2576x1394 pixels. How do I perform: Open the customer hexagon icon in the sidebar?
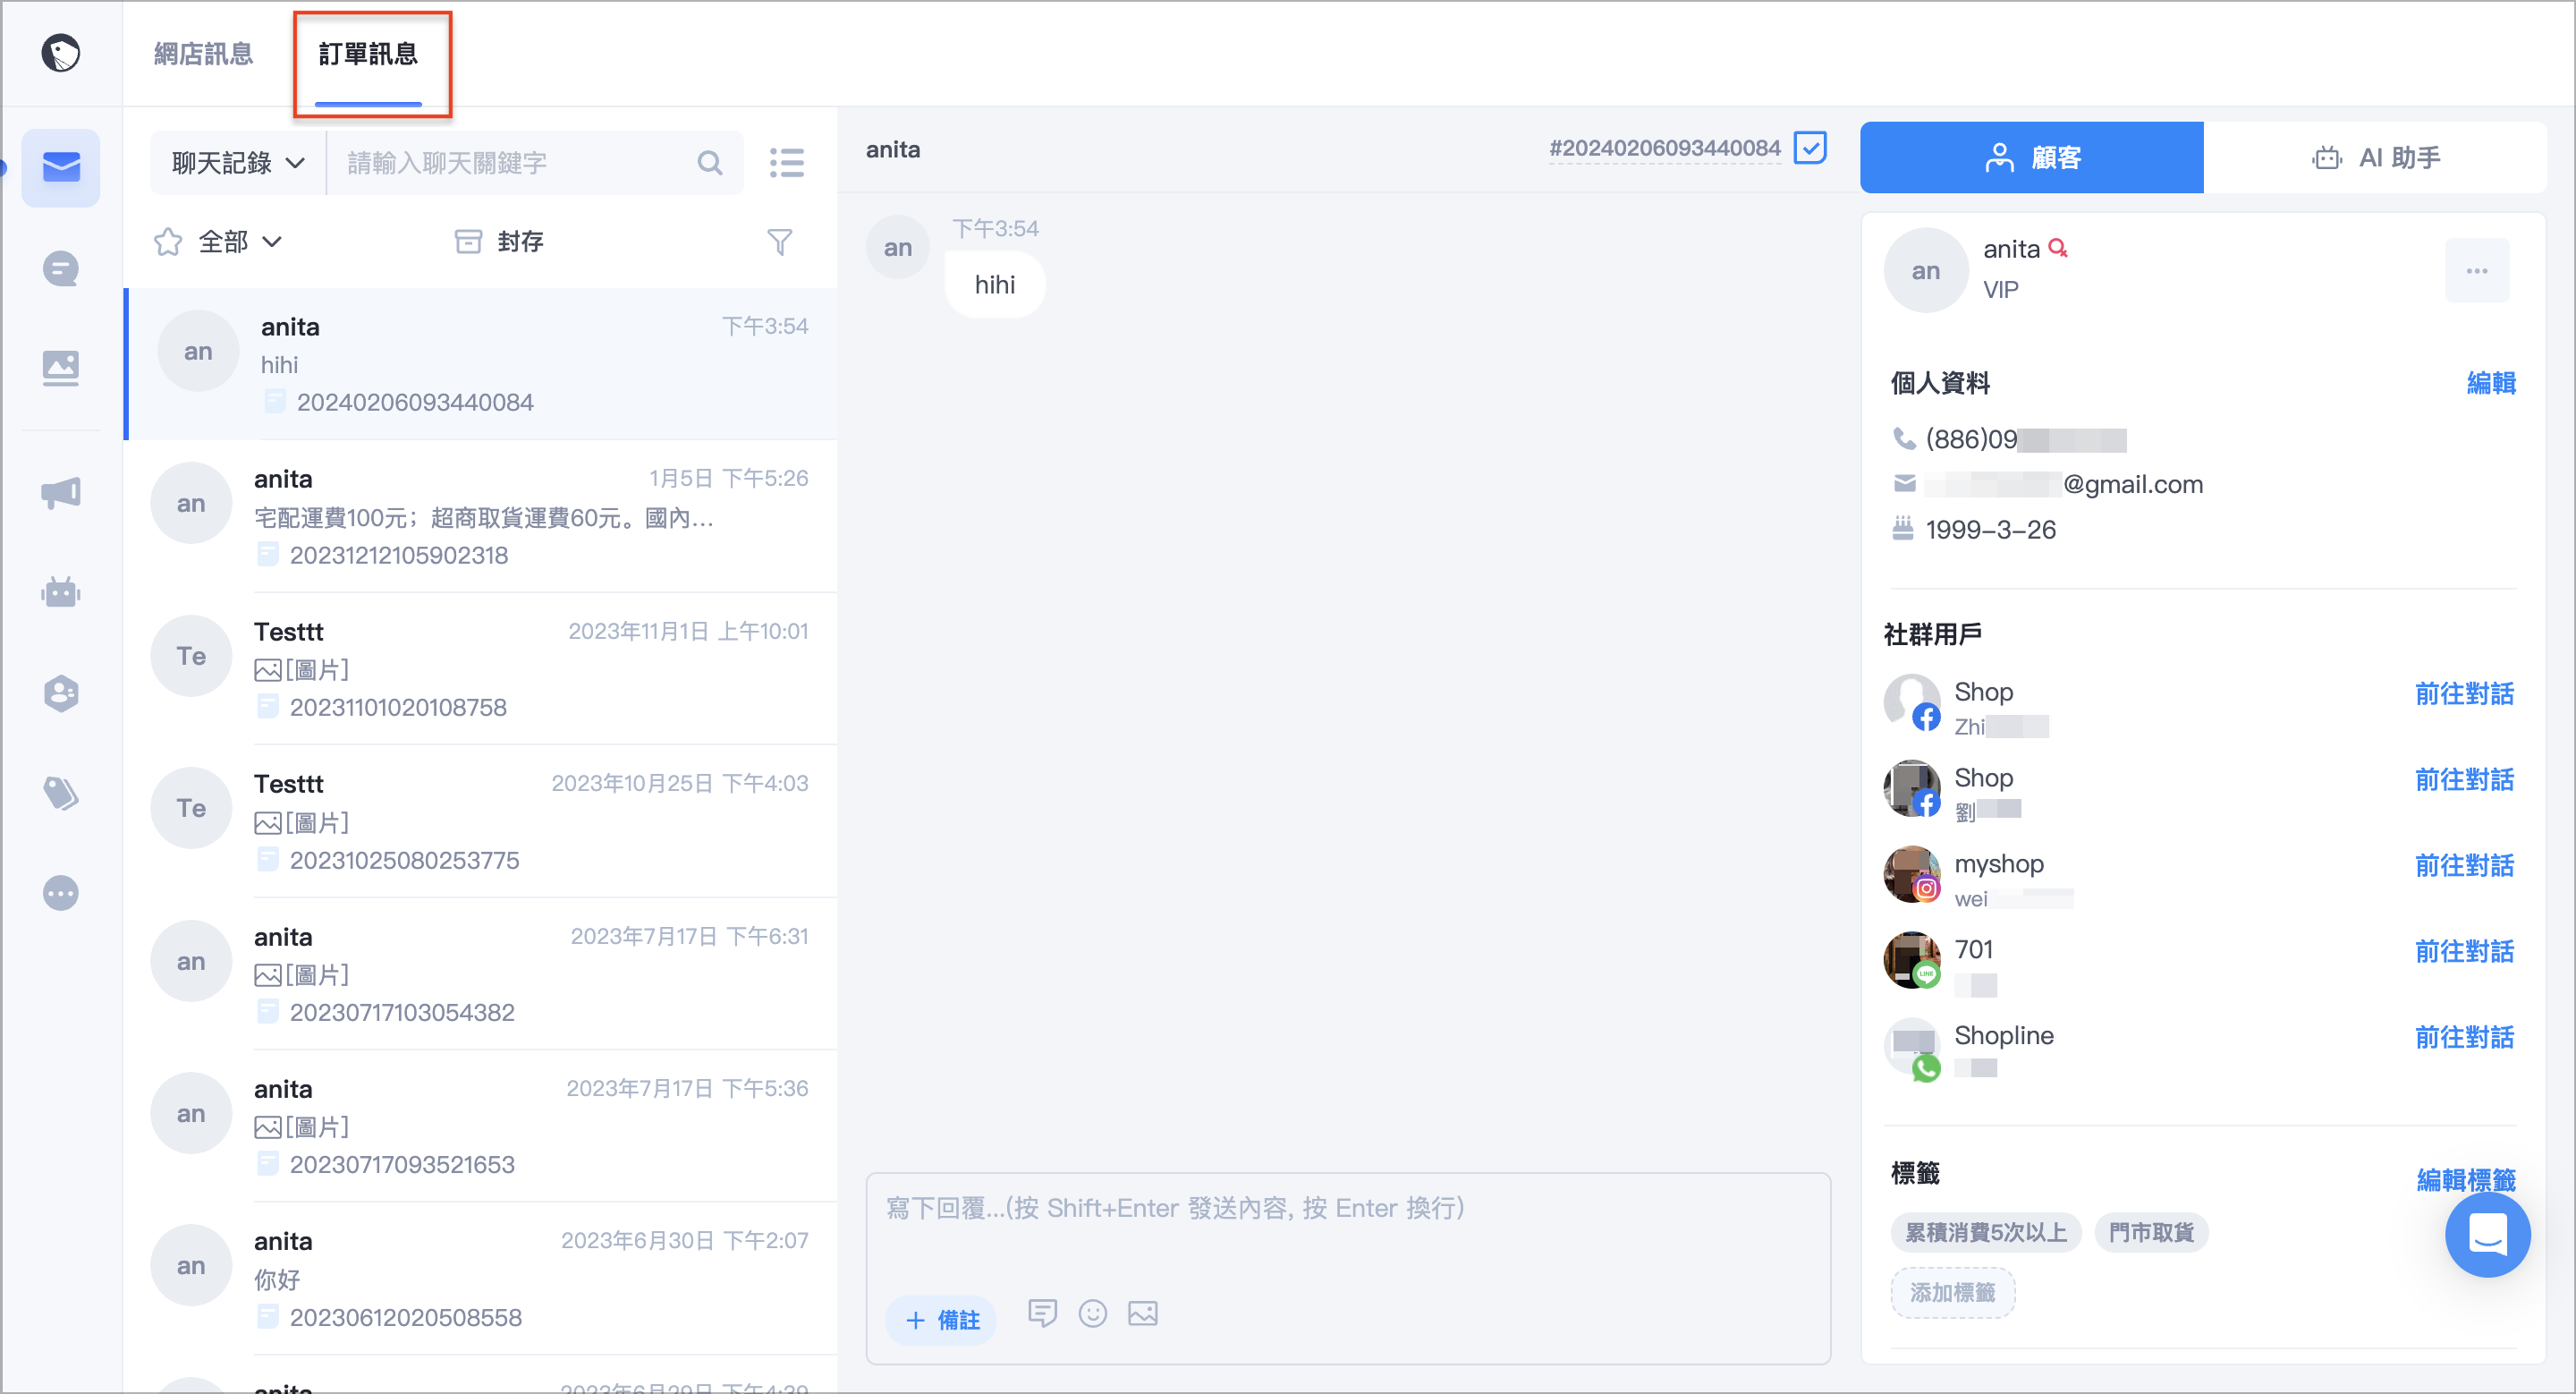[61, 692]
